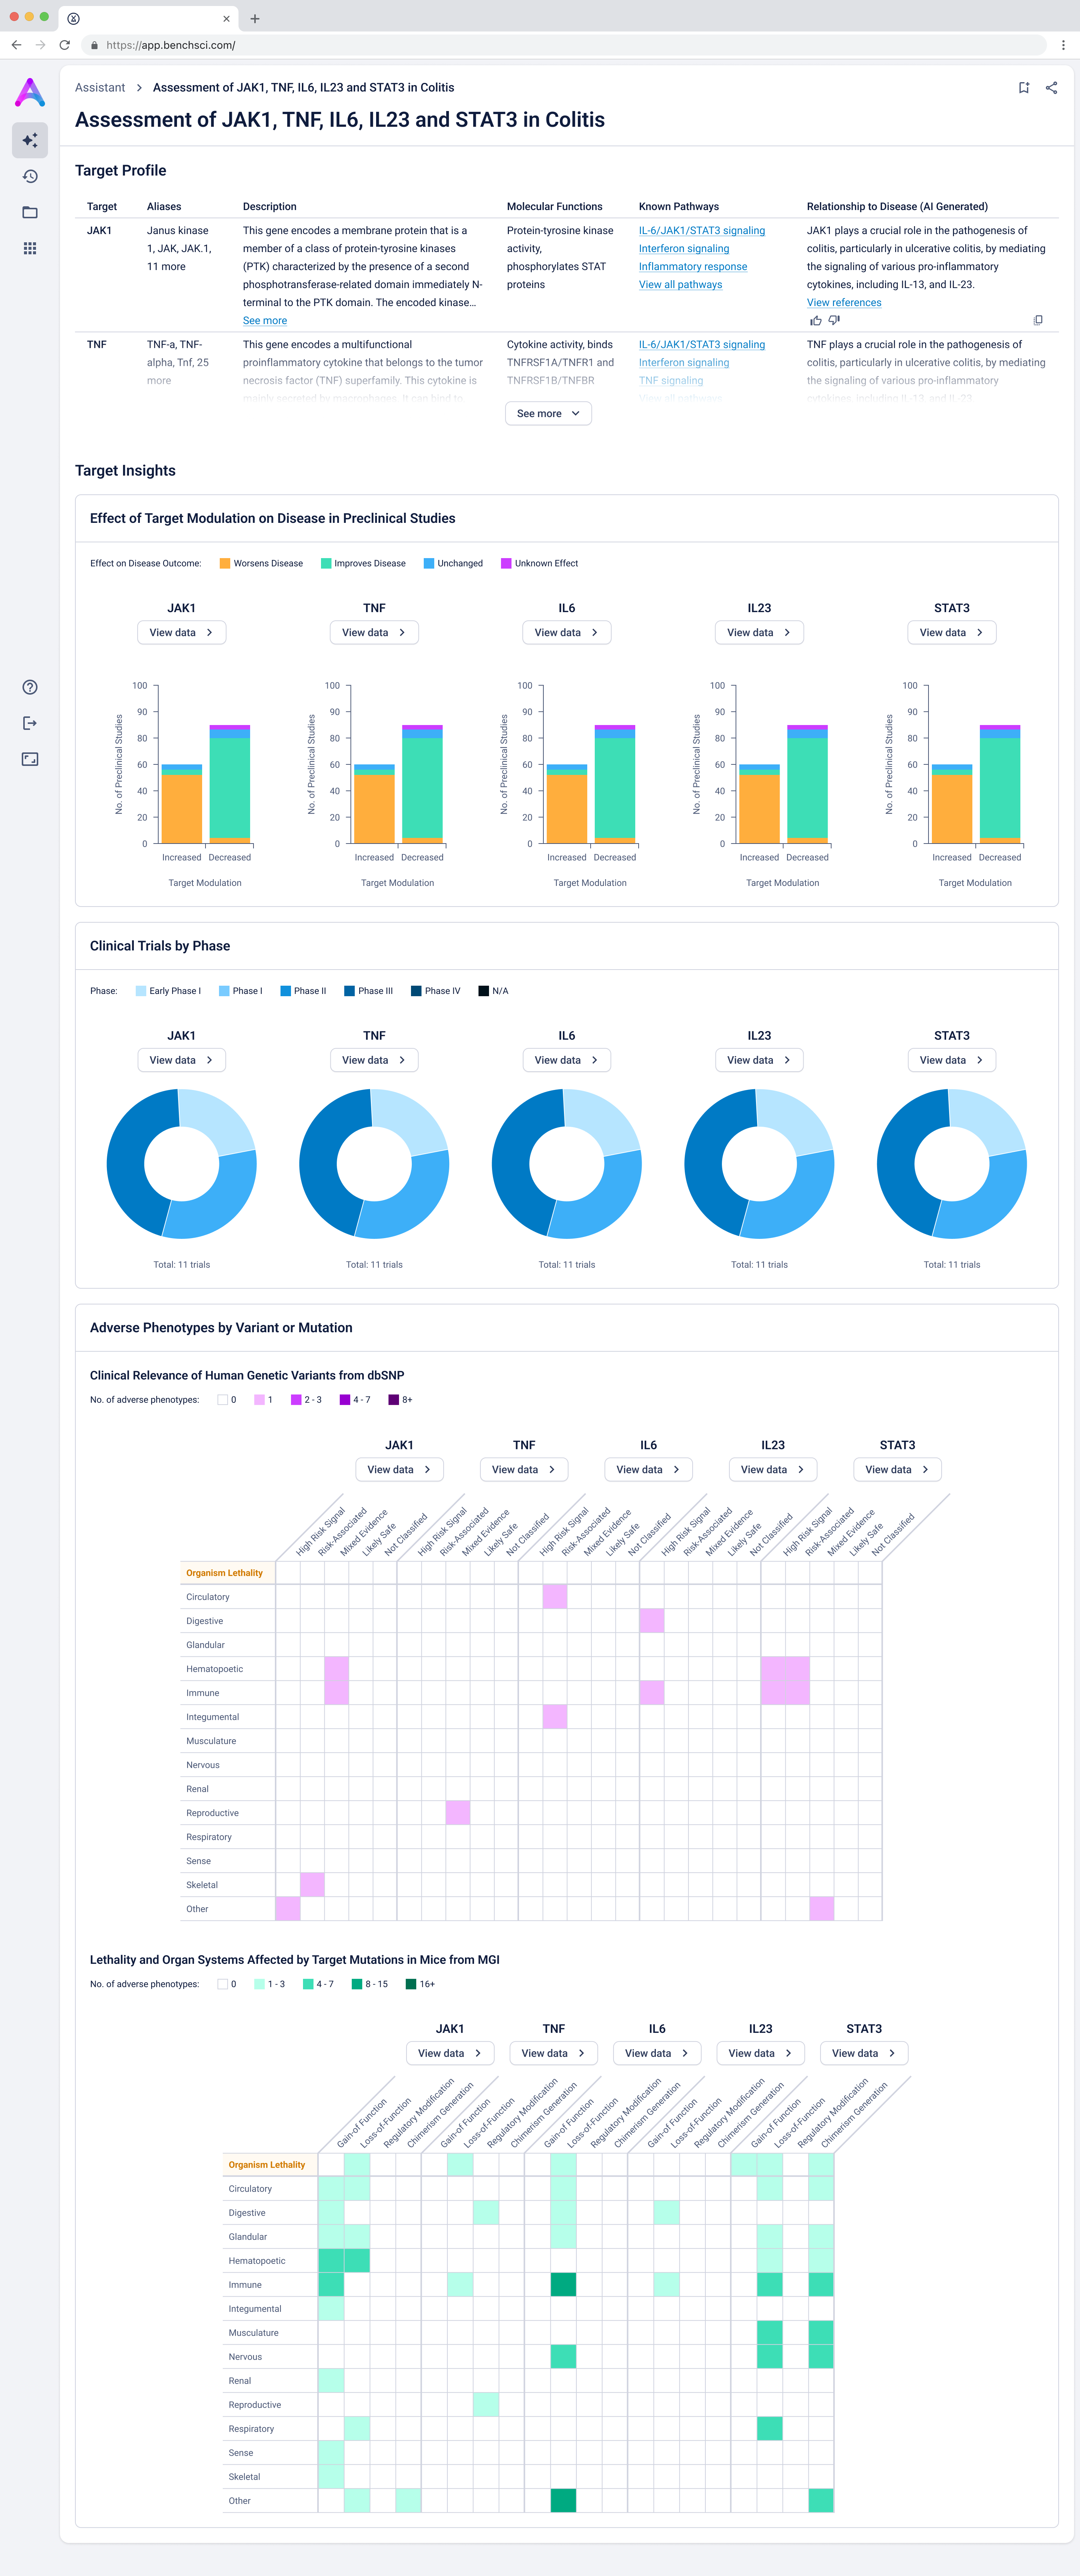Click the logout icon in sidebar
This screenshot has width=1080, height=2576.
[30, 723]
